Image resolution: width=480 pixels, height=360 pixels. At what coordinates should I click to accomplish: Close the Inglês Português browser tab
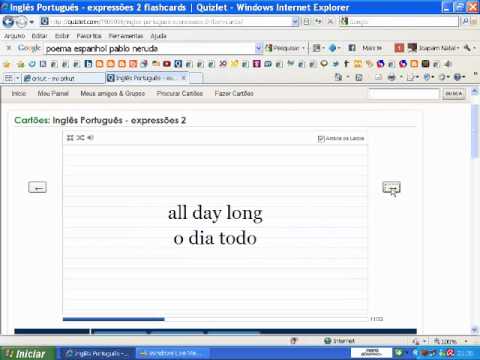(183, 78)
